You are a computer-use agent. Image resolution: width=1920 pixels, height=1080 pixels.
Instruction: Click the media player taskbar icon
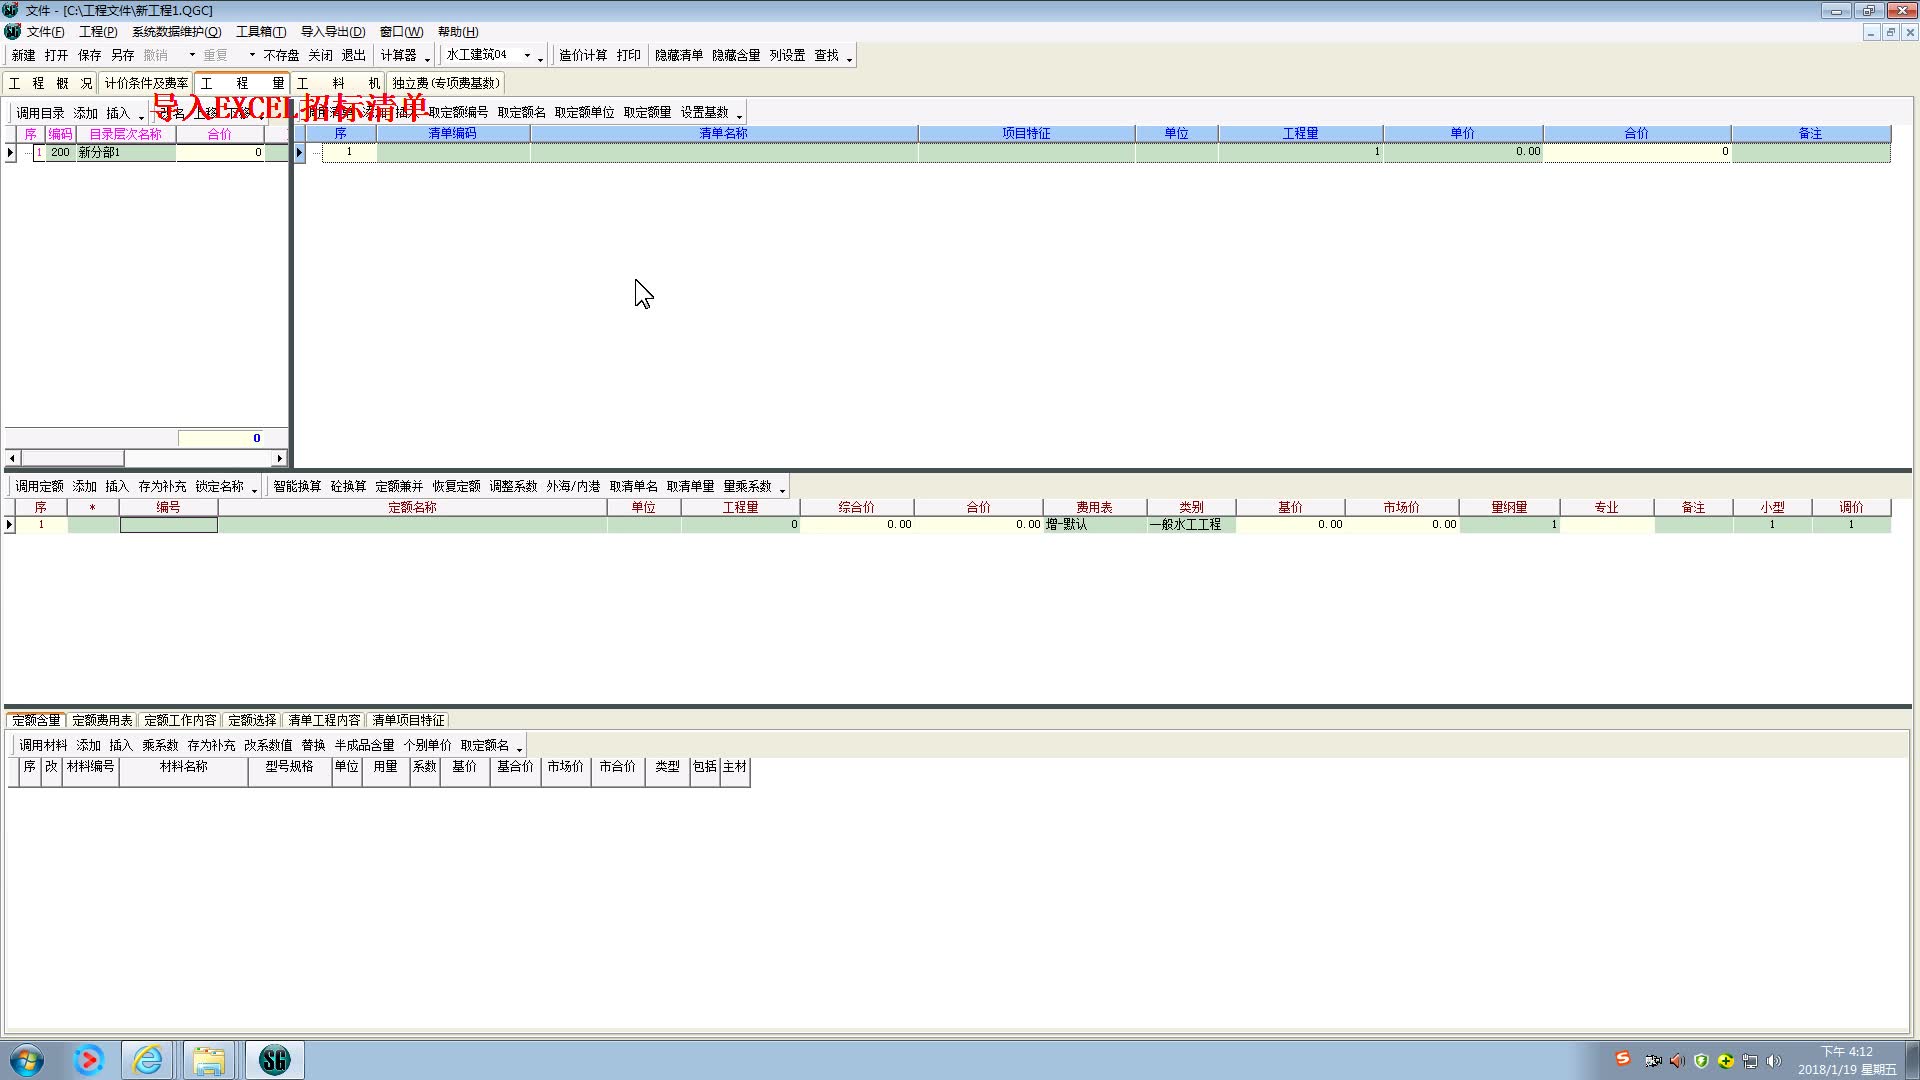(x=88, y=1060)
